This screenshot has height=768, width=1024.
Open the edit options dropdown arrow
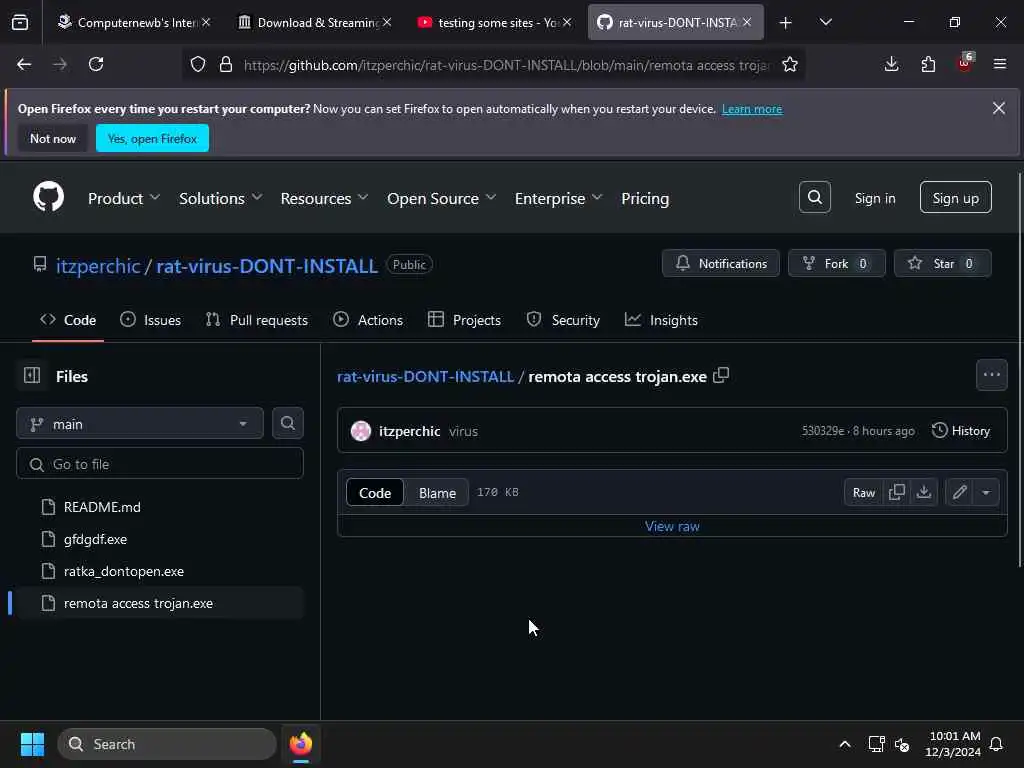click(x=986, y=492)
